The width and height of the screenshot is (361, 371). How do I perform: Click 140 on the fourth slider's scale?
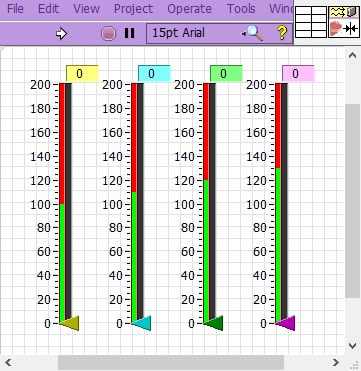point(256,157)
